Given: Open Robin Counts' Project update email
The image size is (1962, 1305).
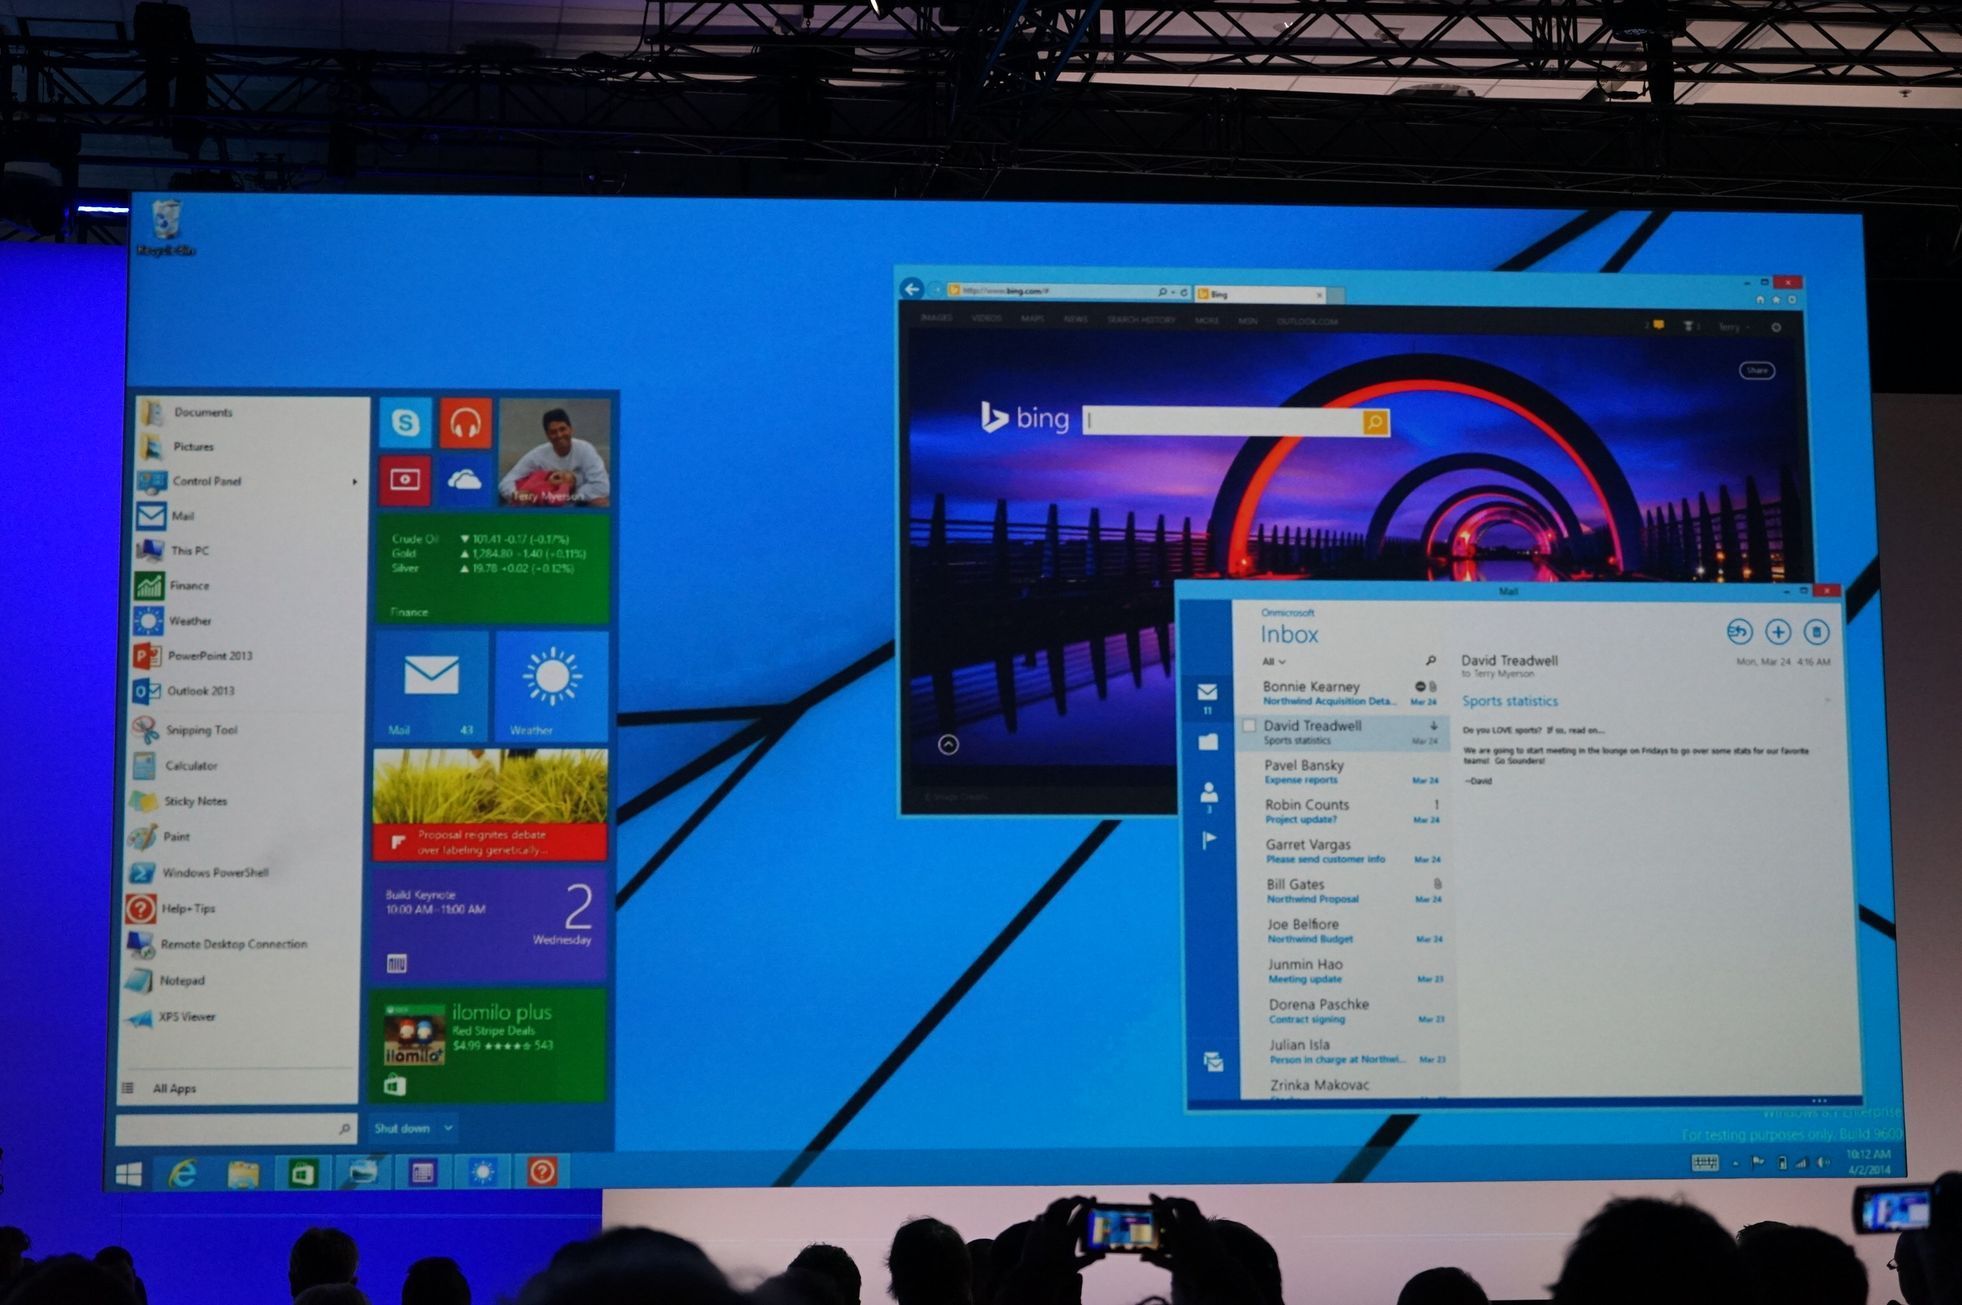Looking at the screenshot, I should [x=1346, y=811].
